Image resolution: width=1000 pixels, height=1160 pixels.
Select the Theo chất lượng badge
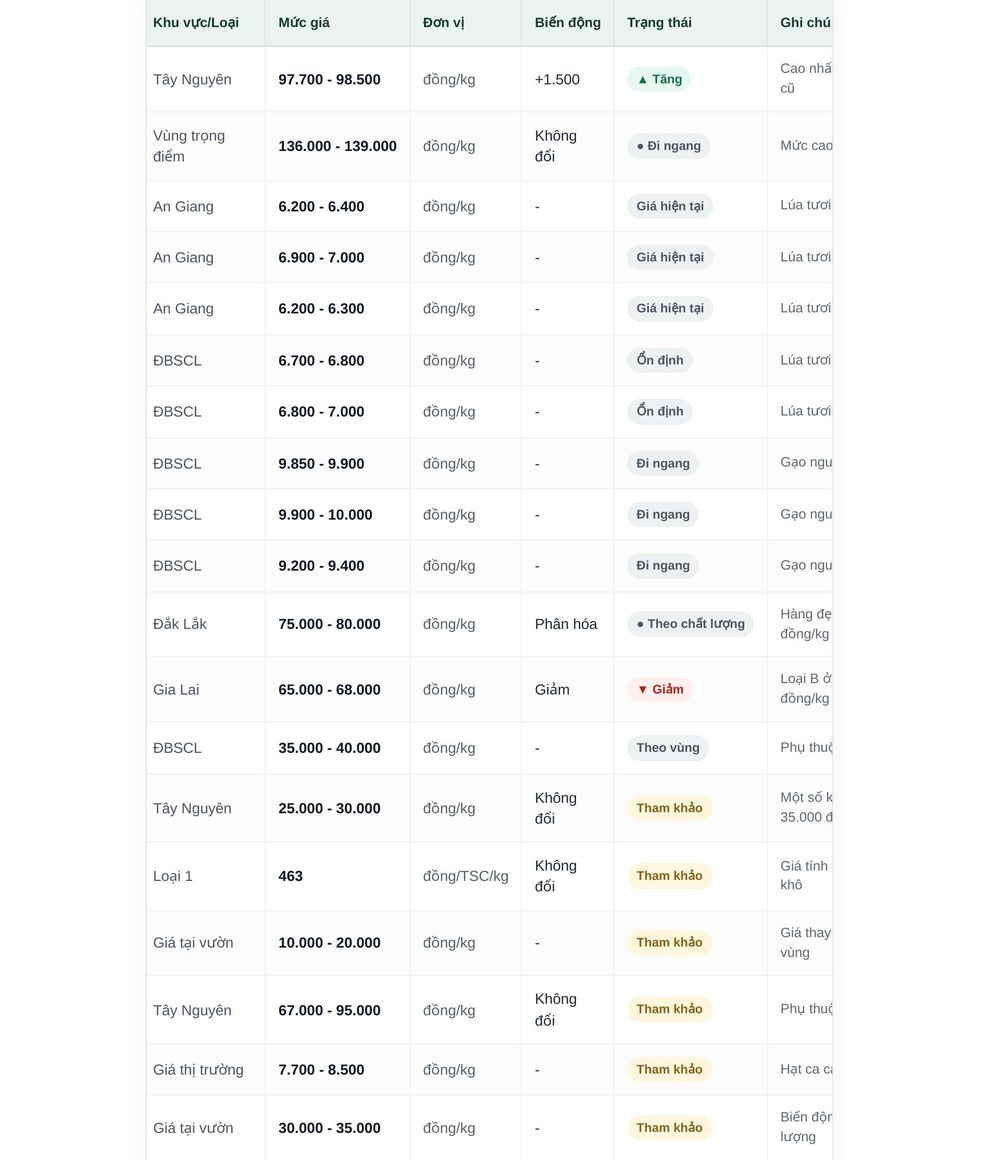pyautogui.click(x=690, y=624)
